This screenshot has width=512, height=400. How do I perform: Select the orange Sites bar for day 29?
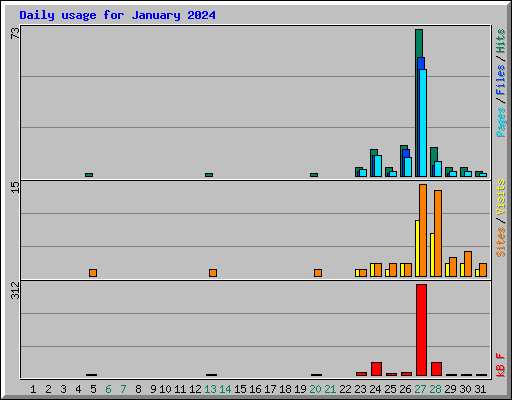coord(453,267)
